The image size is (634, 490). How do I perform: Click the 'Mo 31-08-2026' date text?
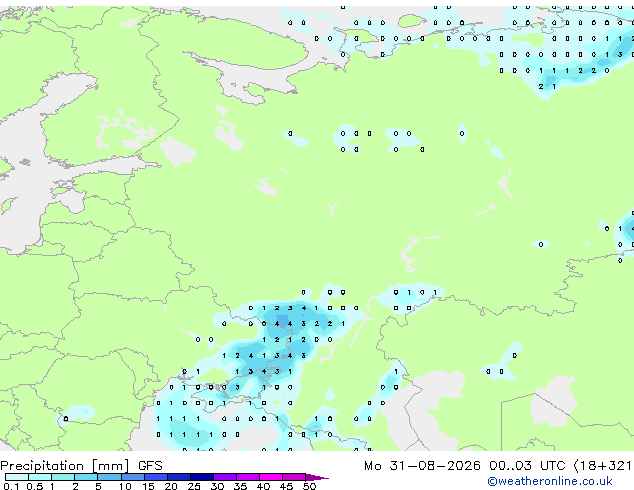(x=422, y=466)
